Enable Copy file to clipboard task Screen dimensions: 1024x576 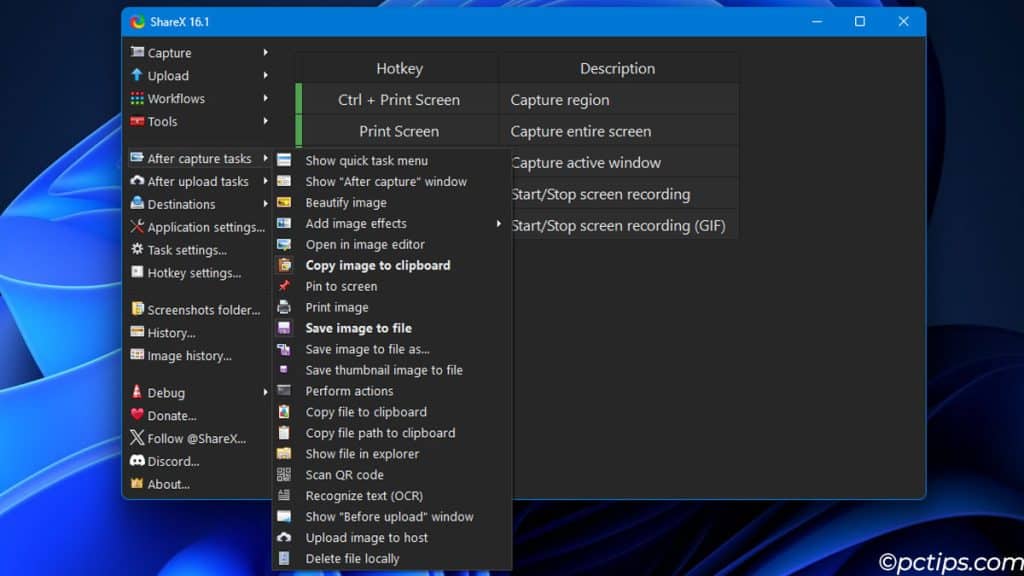click(392, 411)
